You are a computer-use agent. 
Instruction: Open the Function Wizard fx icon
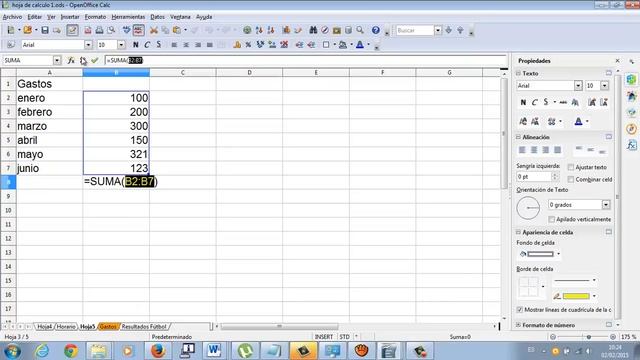pyautogui.click(x=71, y=60)
